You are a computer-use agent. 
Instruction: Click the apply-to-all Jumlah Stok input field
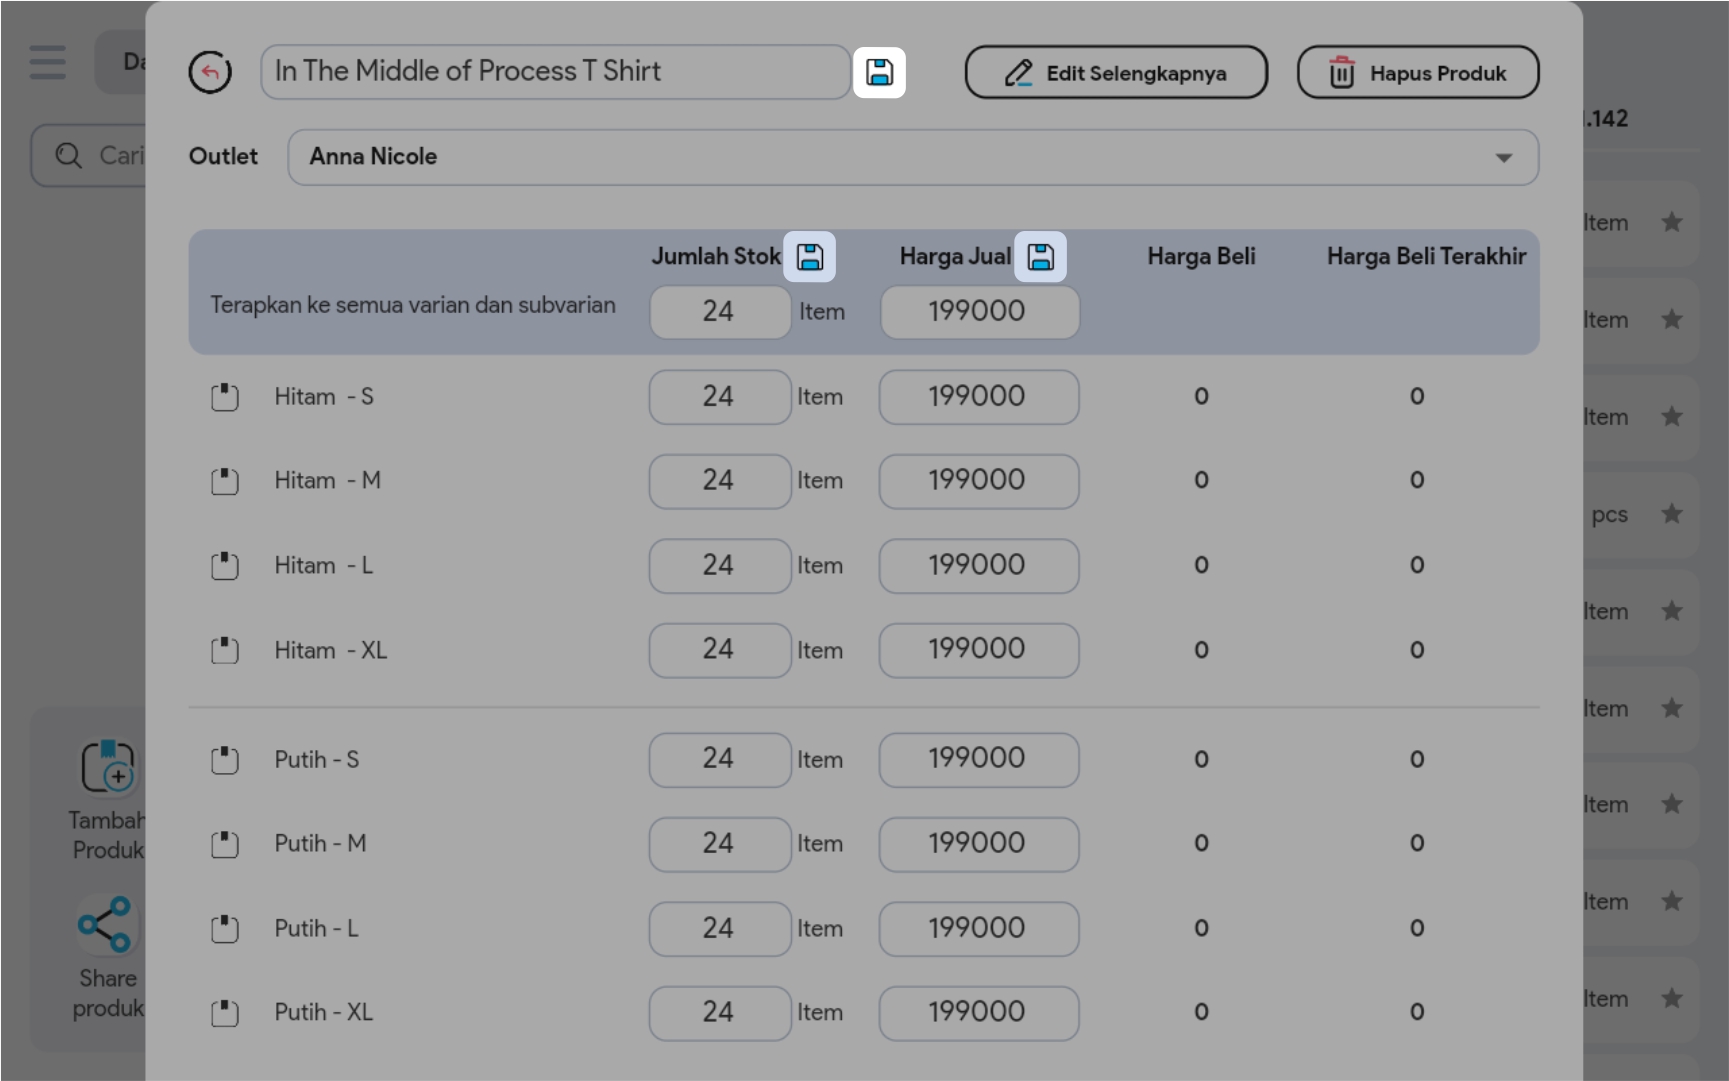pos(719,312)
